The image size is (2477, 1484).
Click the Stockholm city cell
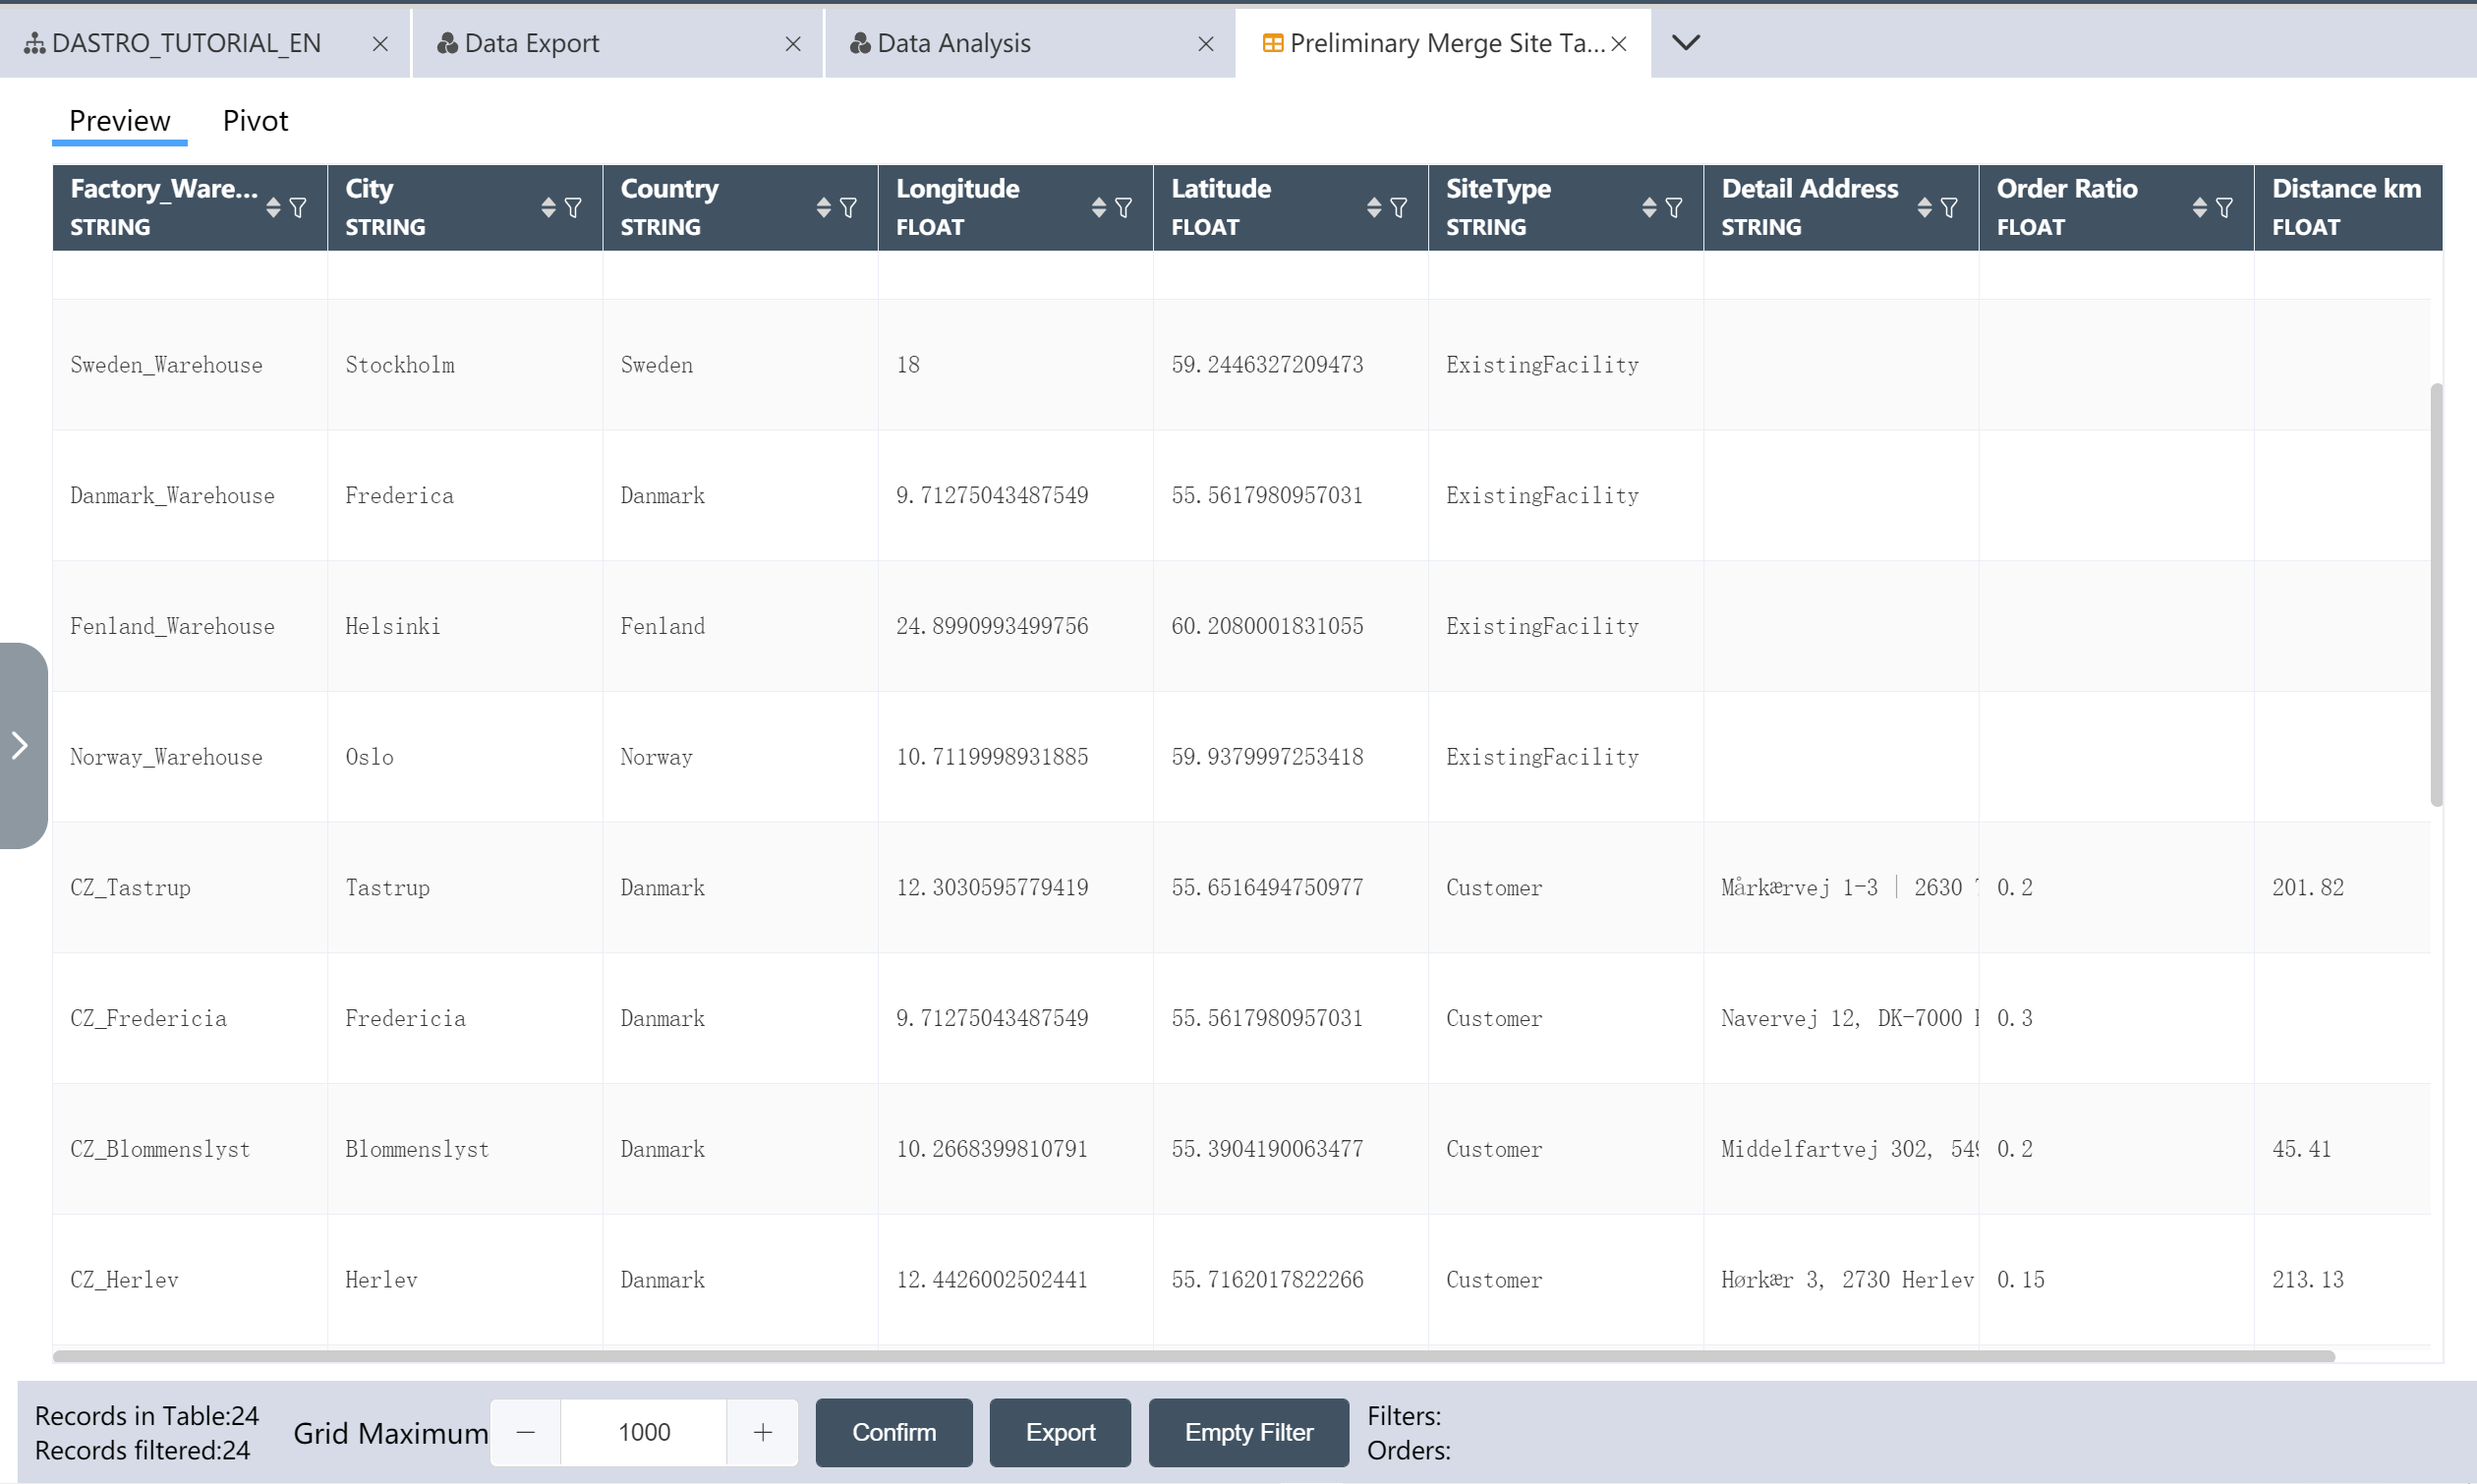coord(465,365)
